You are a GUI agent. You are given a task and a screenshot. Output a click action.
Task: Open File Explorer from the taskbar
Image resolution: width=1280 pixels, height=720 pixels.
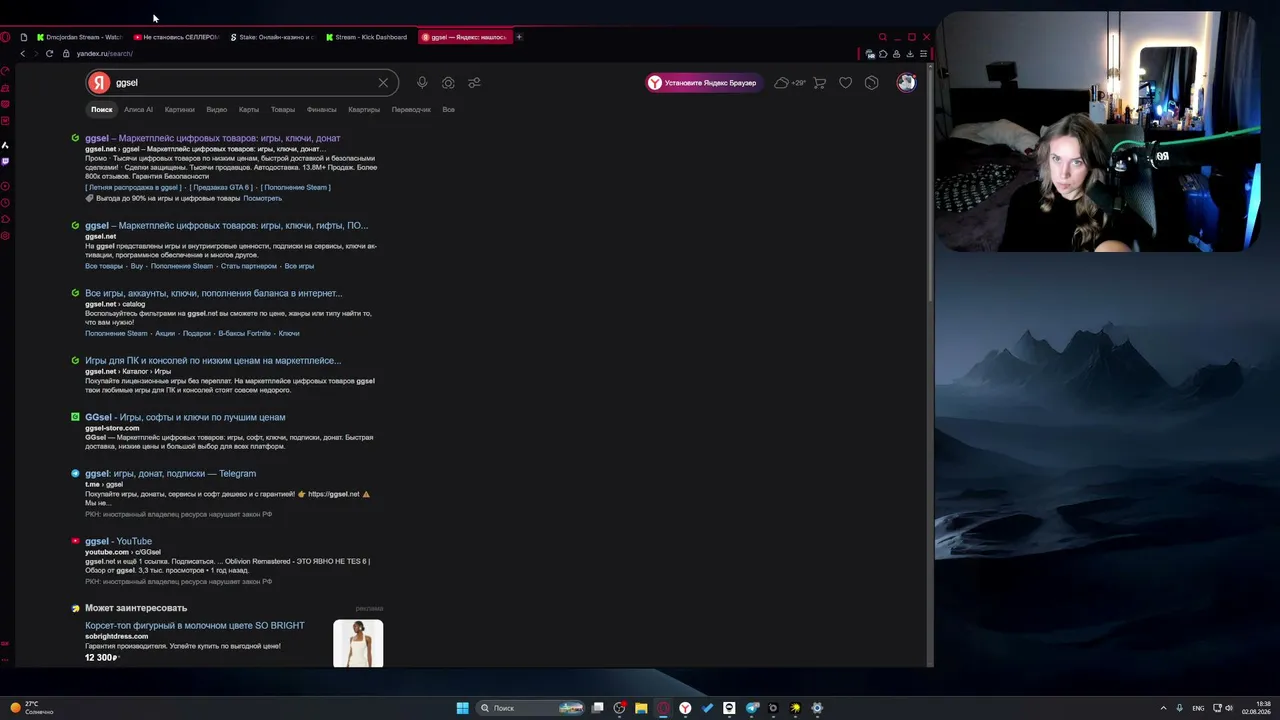[x=641, y=708]
